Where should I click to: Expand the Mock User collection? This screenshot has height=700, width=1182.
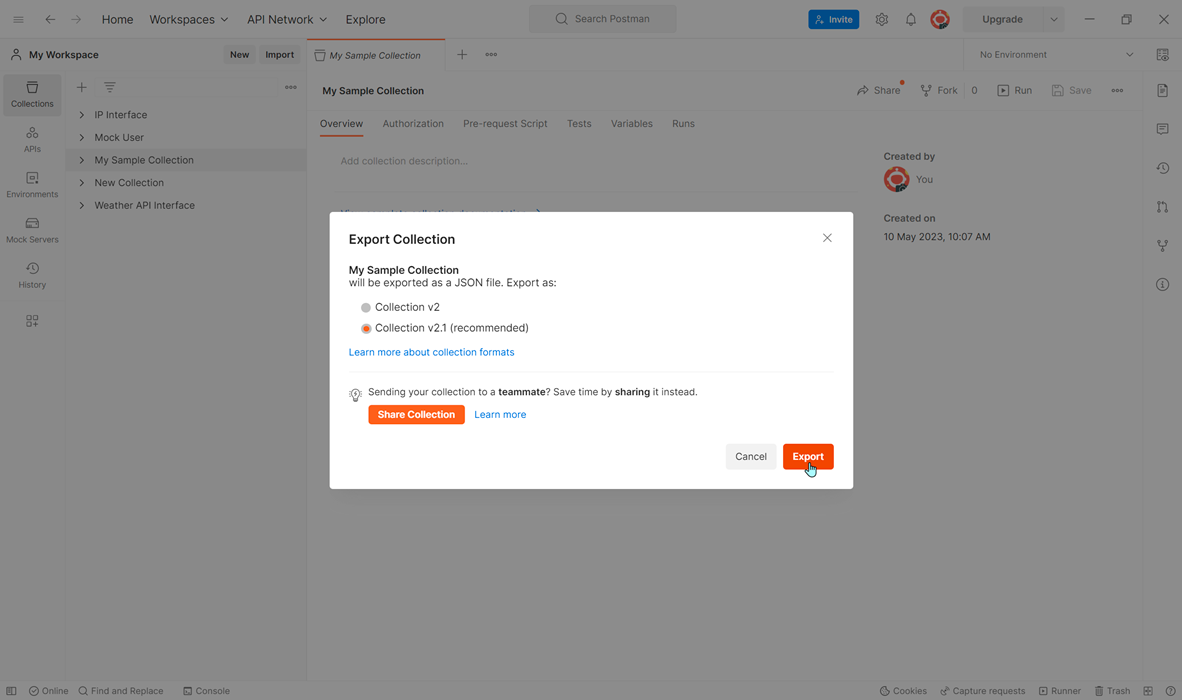[81, 138]
